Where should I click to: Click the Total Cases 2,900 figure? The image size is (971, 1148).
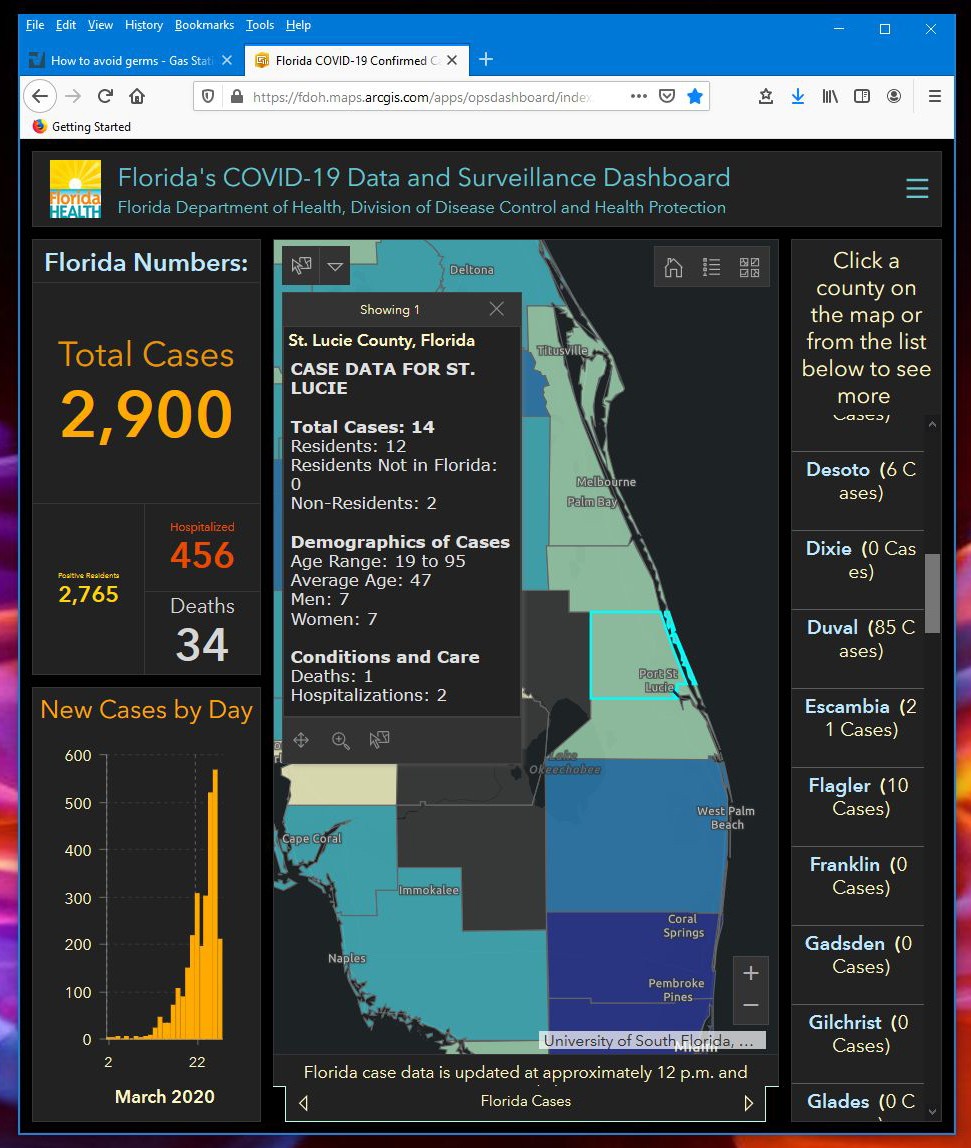[146, 414]
